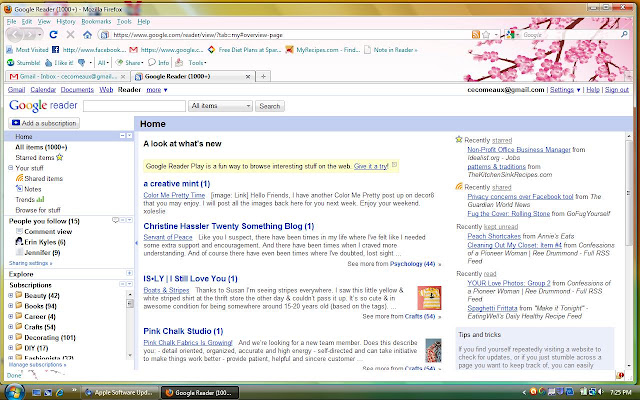The width and height of the screenshot is (640, 400).
Task: Open Sharing settings link
Action: click(x=31, y=263)
